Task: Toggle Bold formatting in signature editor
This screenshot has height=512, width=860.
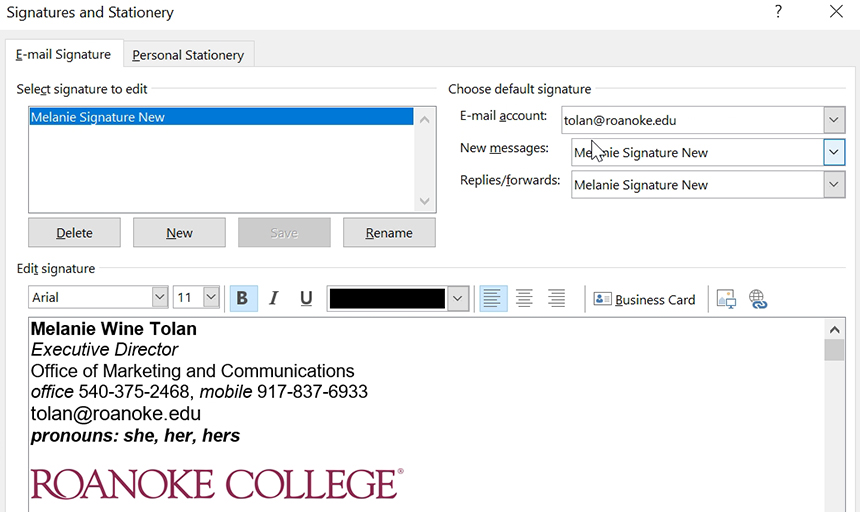Action: [243, 298]
